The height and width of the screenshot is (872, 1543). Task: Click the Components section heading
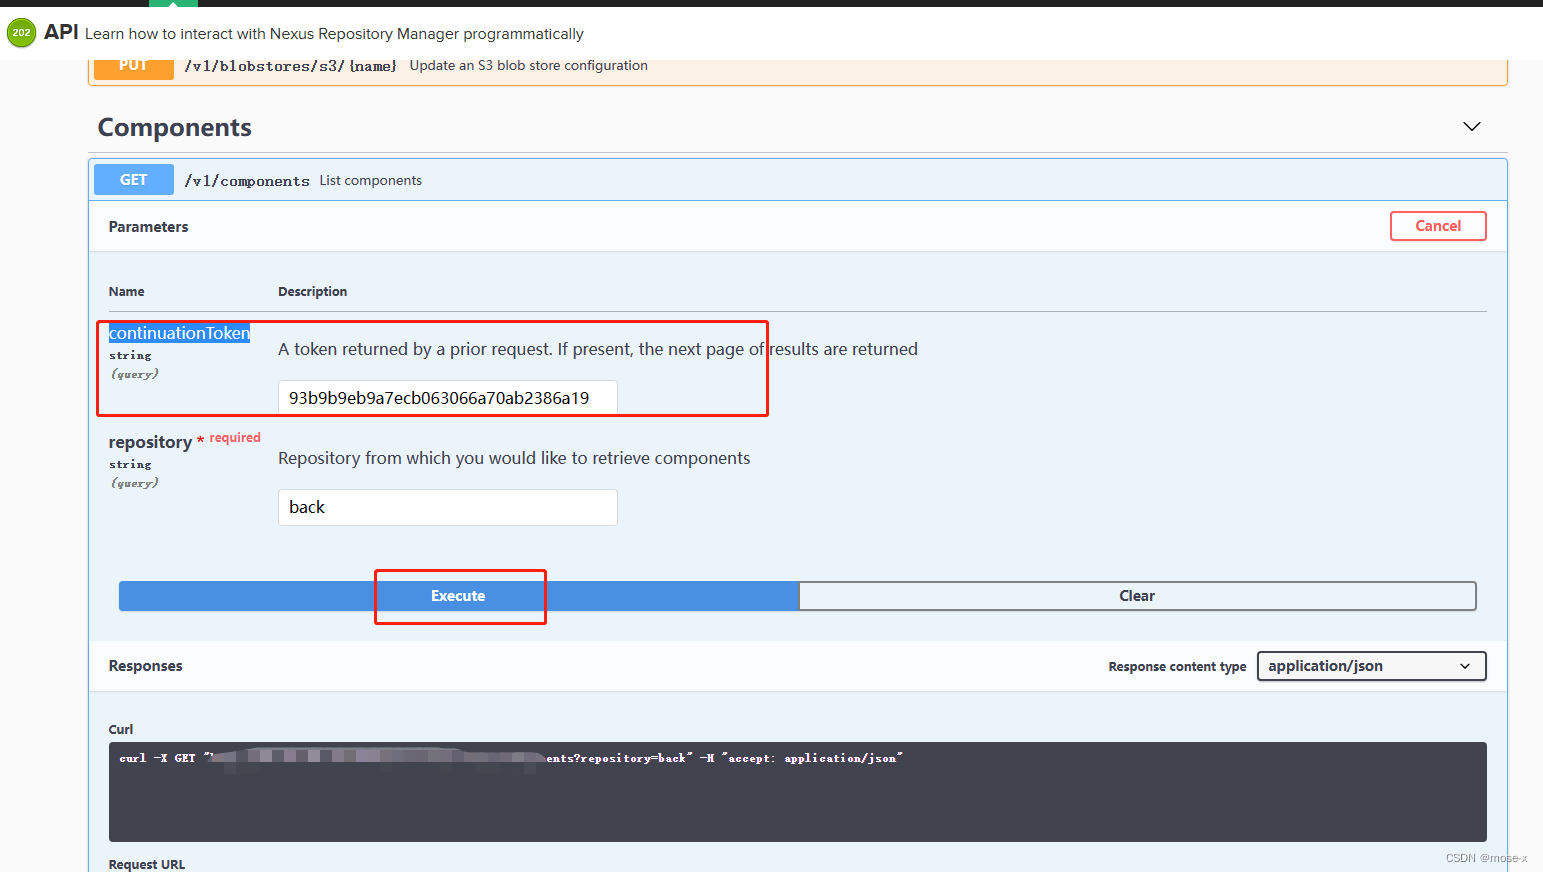coord(175,127)
